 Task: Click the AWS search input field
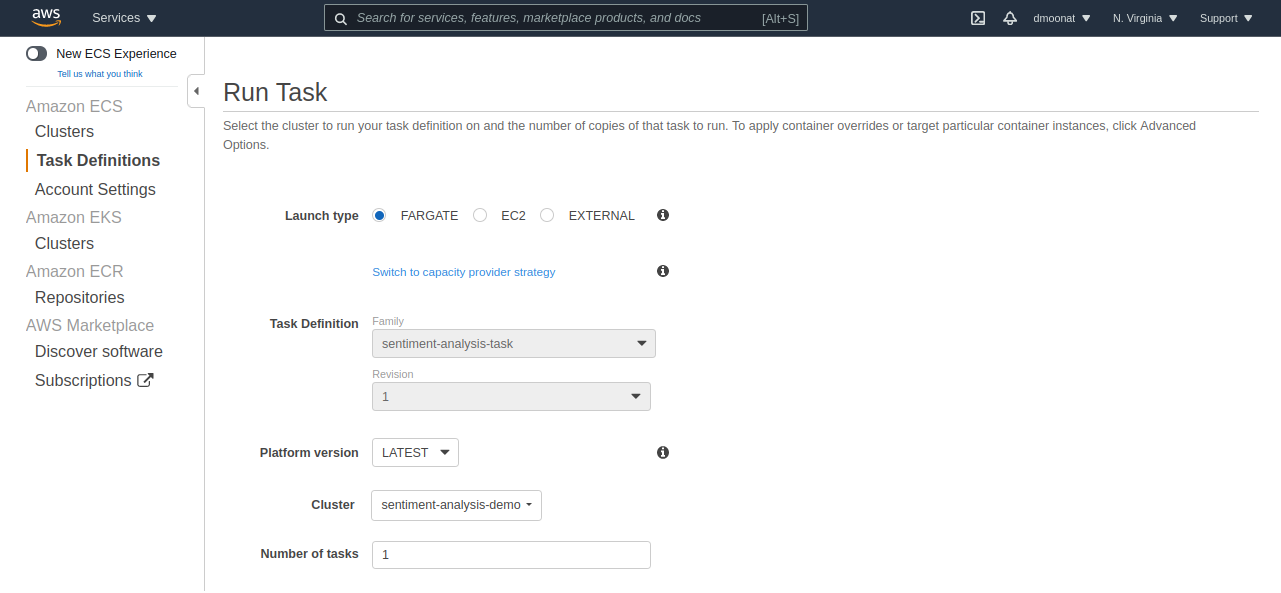click(x=566, y=18)
